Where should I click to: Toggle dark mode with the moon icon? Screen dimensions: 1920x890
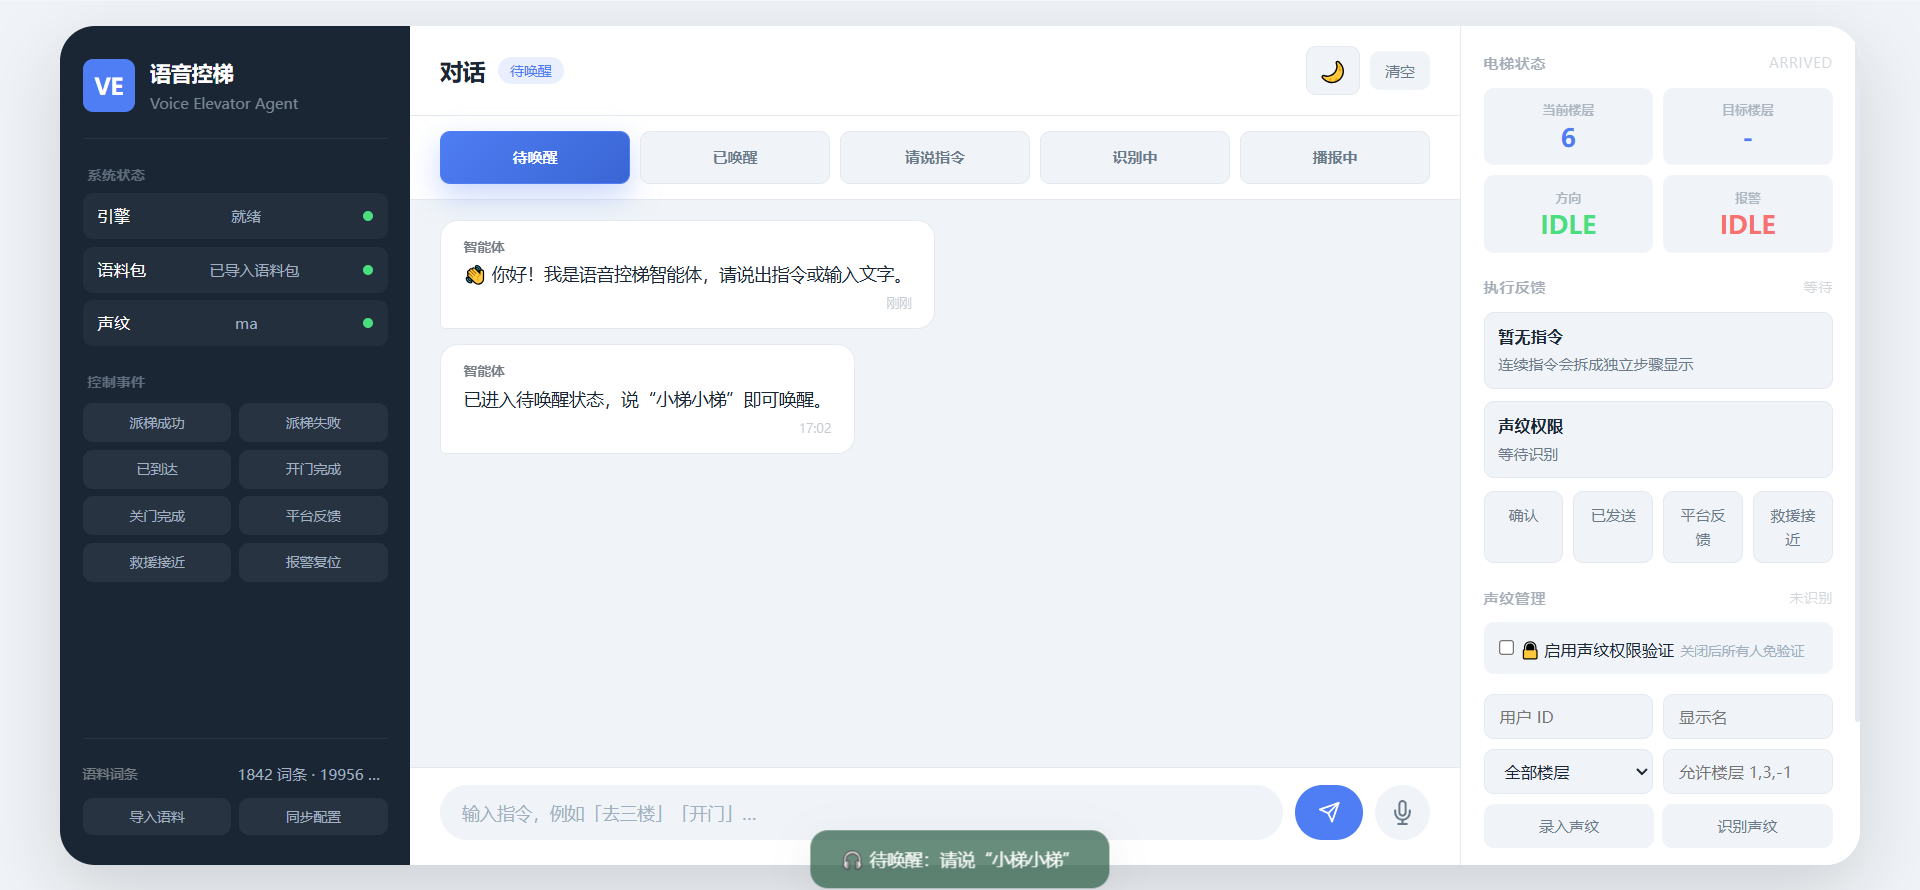[x=1332, y=71]
